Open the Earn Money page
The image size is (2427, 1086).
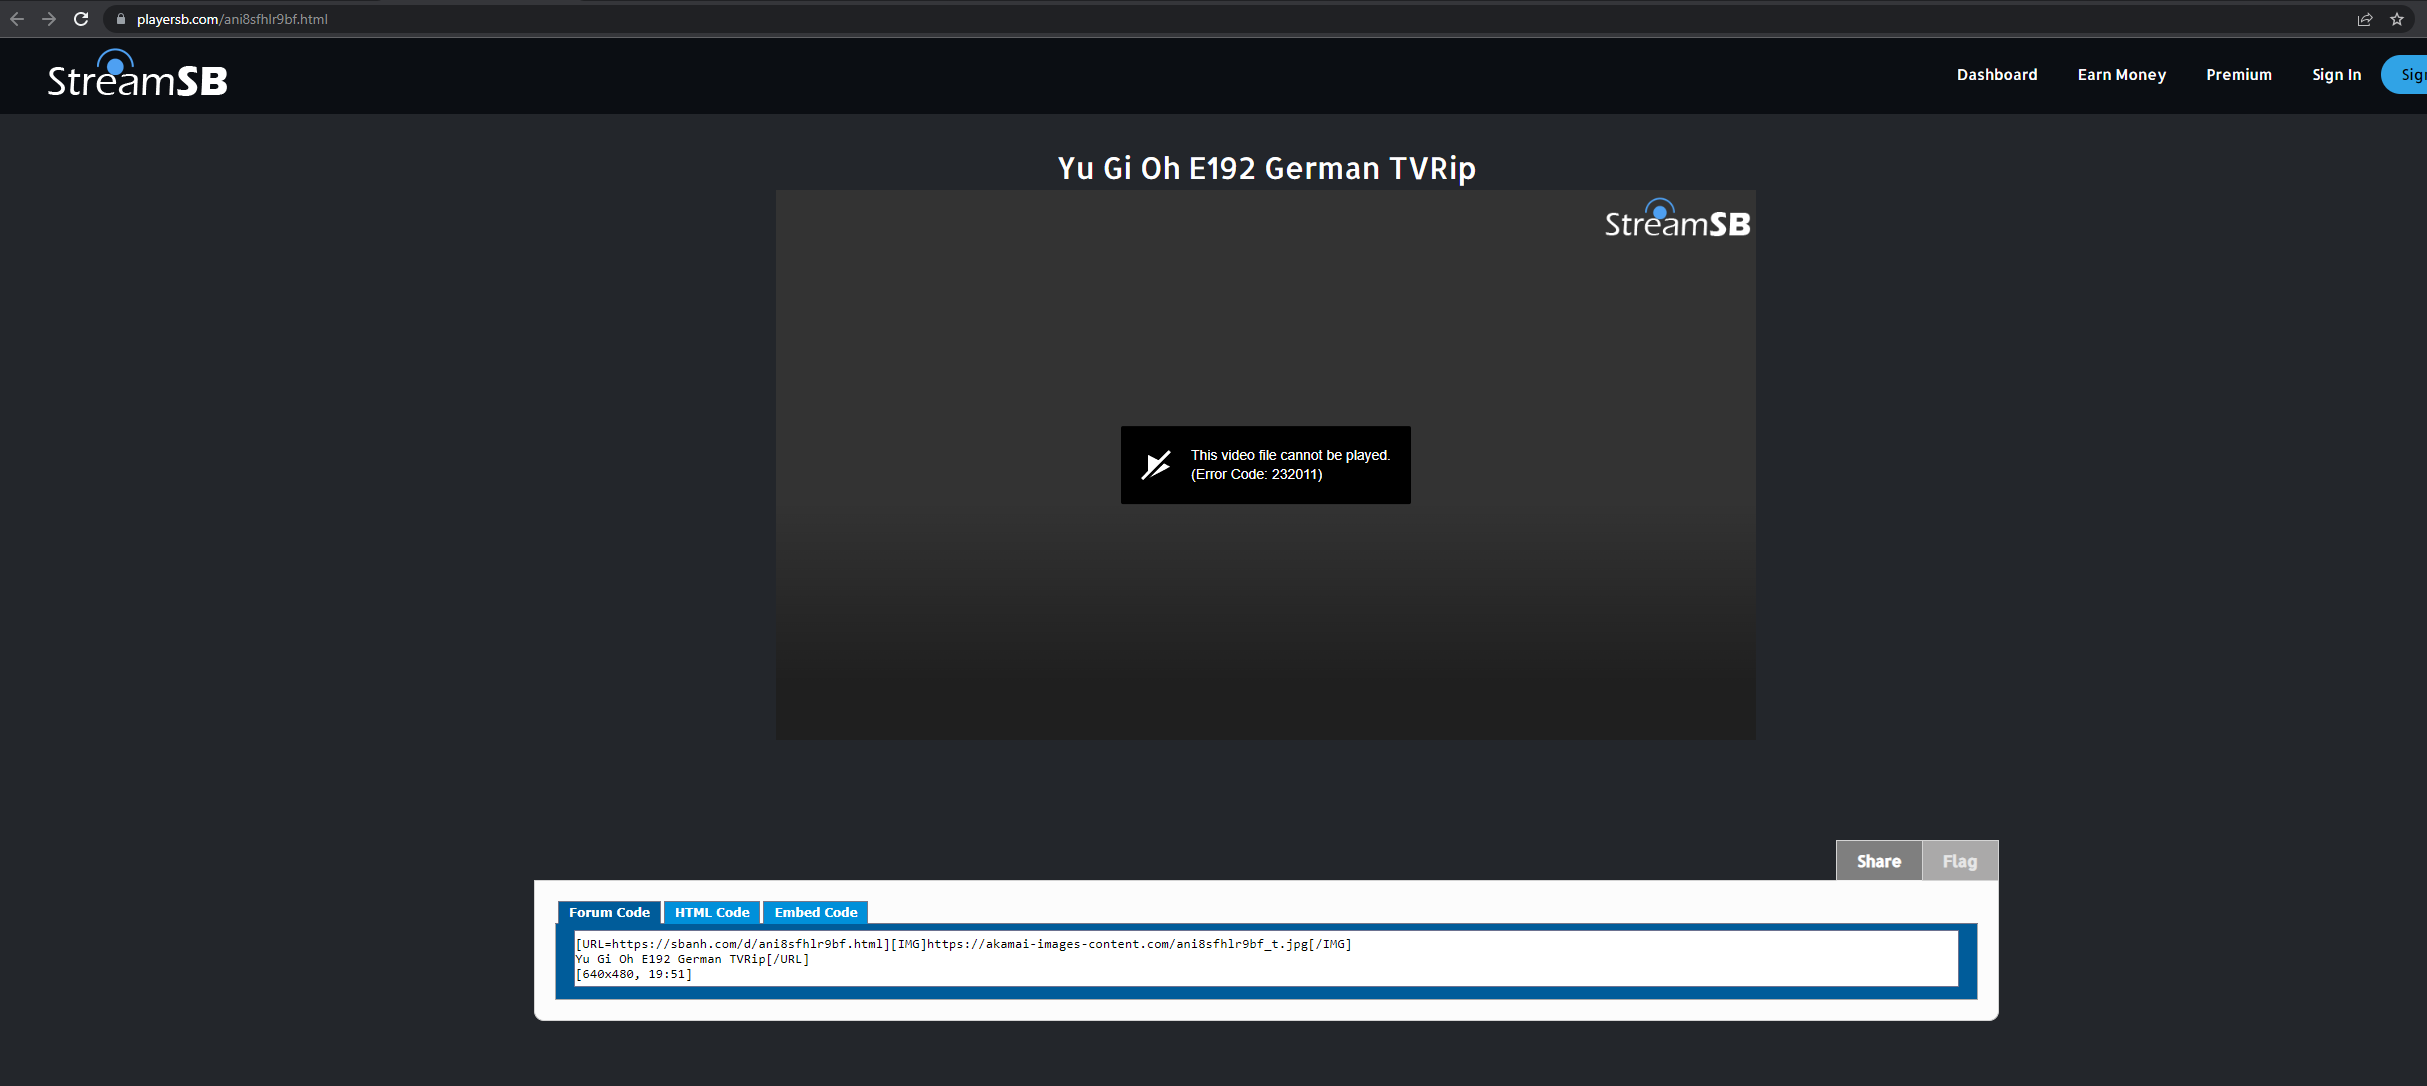[2121, 75]
